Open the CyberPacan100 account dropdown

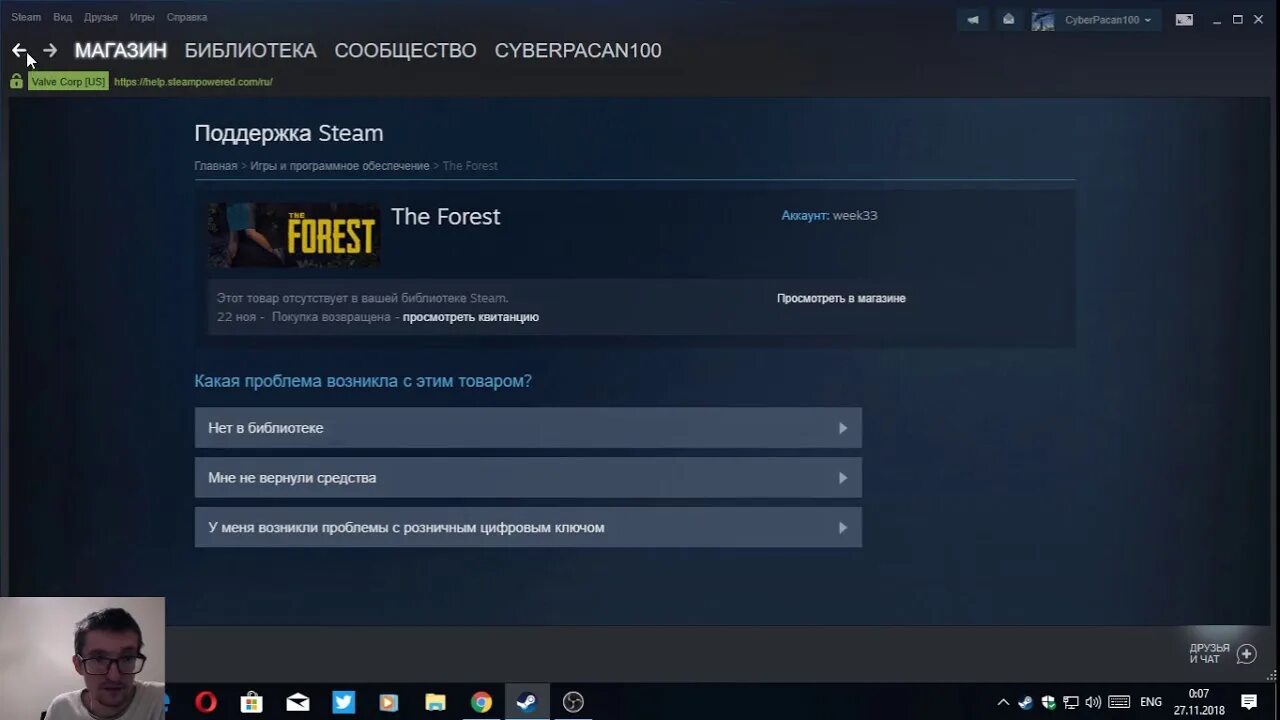(1108, 20)
